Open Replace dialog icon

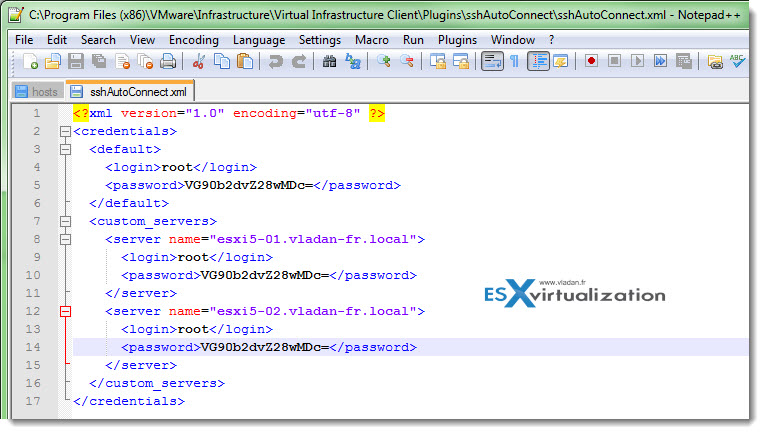(x=352, y=61)
